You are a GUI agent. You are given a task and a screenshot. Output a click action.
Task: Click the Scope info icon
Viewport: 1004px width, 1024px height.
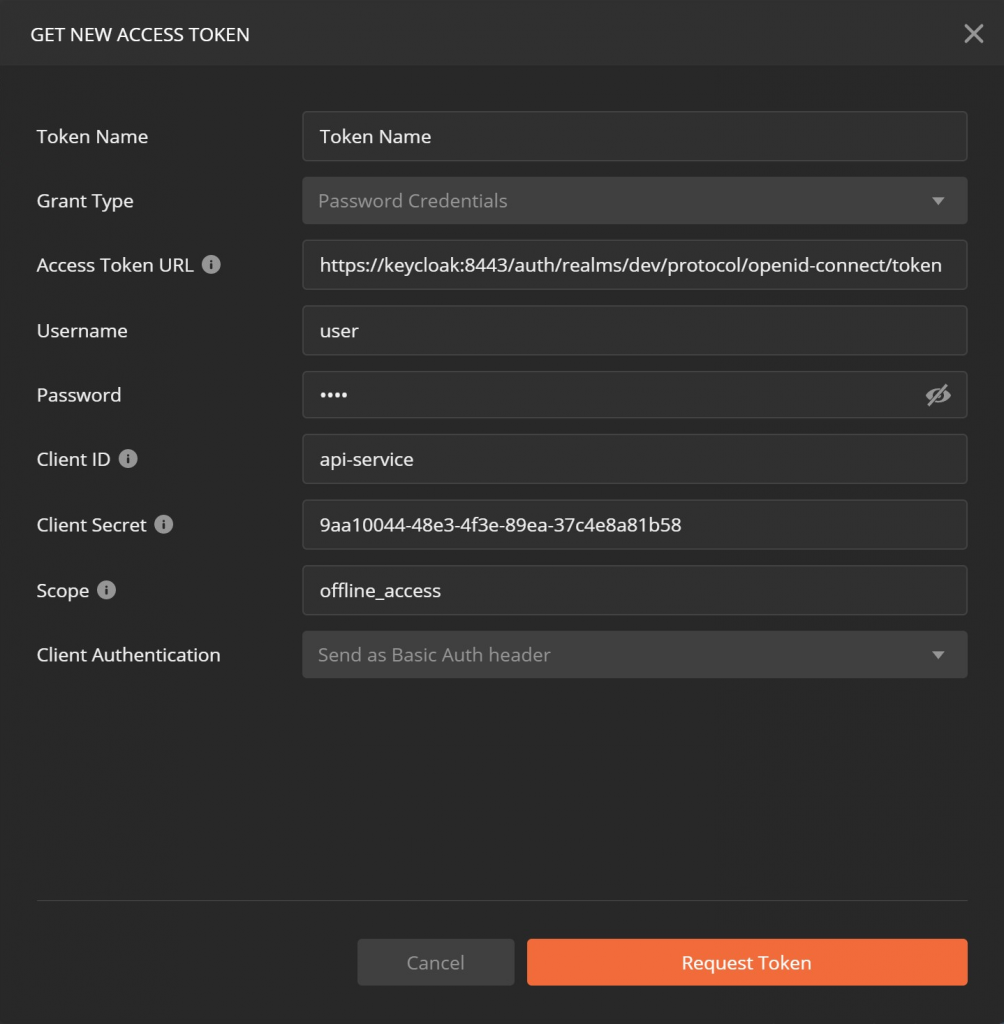pyautogui.click(x=106, y=590)
